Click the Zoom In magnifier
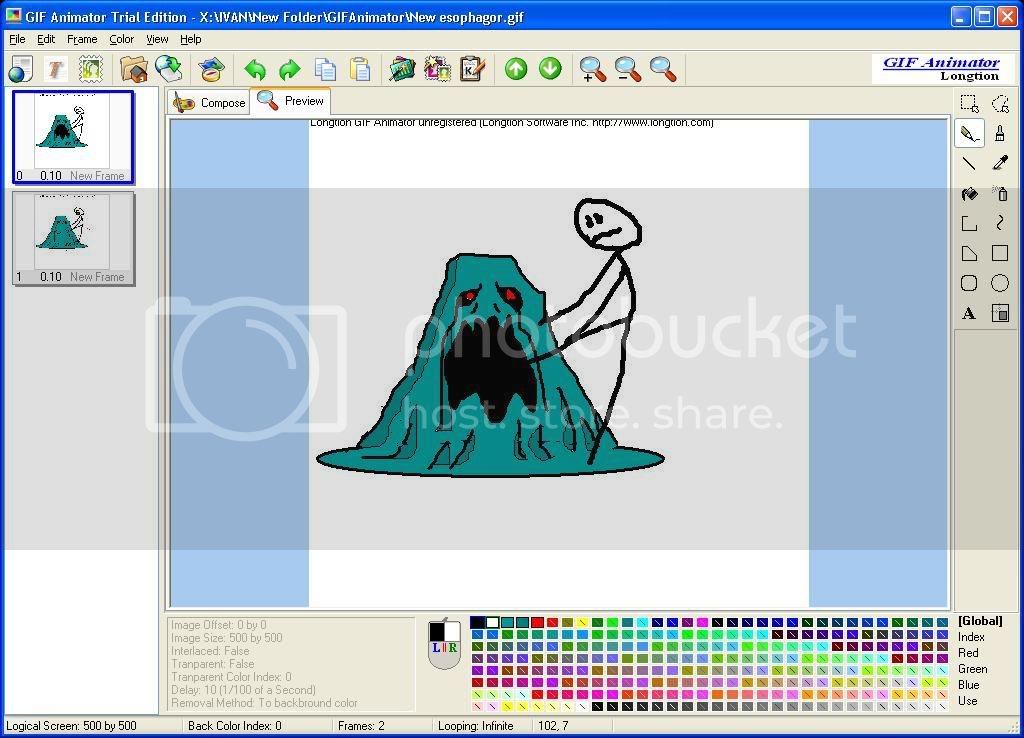 (593, 69)
